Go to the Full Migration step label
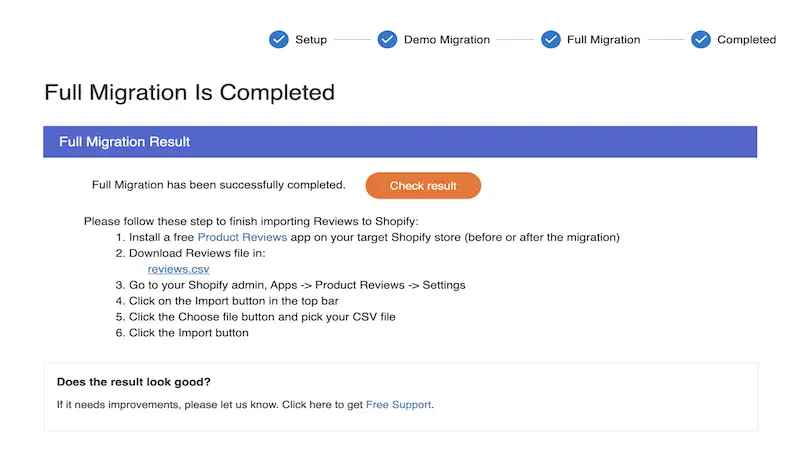Image resolution: width=800 pixels, height=450 pixels. [x=603, y=40]
